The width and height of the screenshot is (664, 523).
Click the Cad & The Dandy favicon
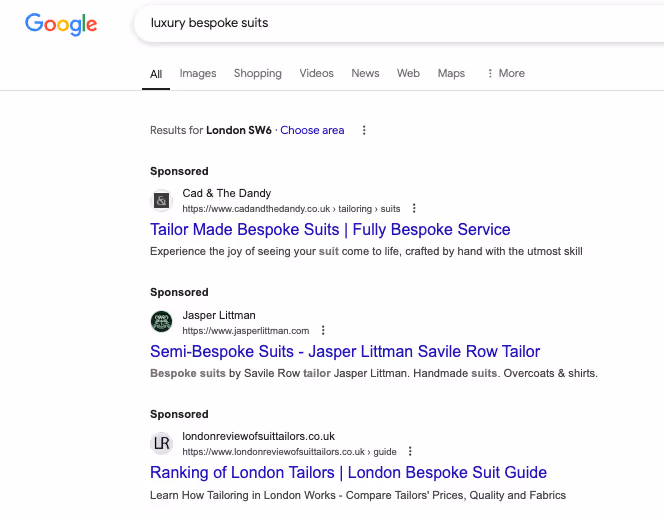(161, 200)
